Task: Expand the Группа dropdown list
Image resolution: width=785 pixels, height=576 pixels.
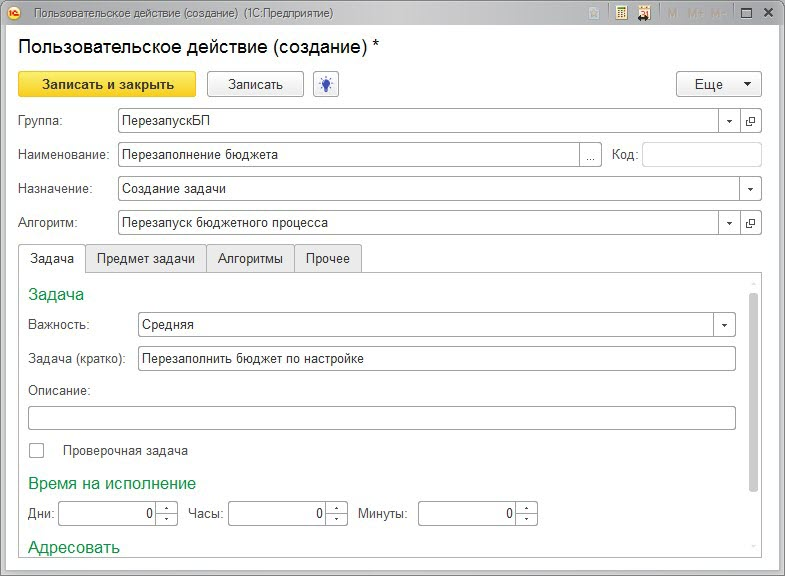Action: pos(729,121)
